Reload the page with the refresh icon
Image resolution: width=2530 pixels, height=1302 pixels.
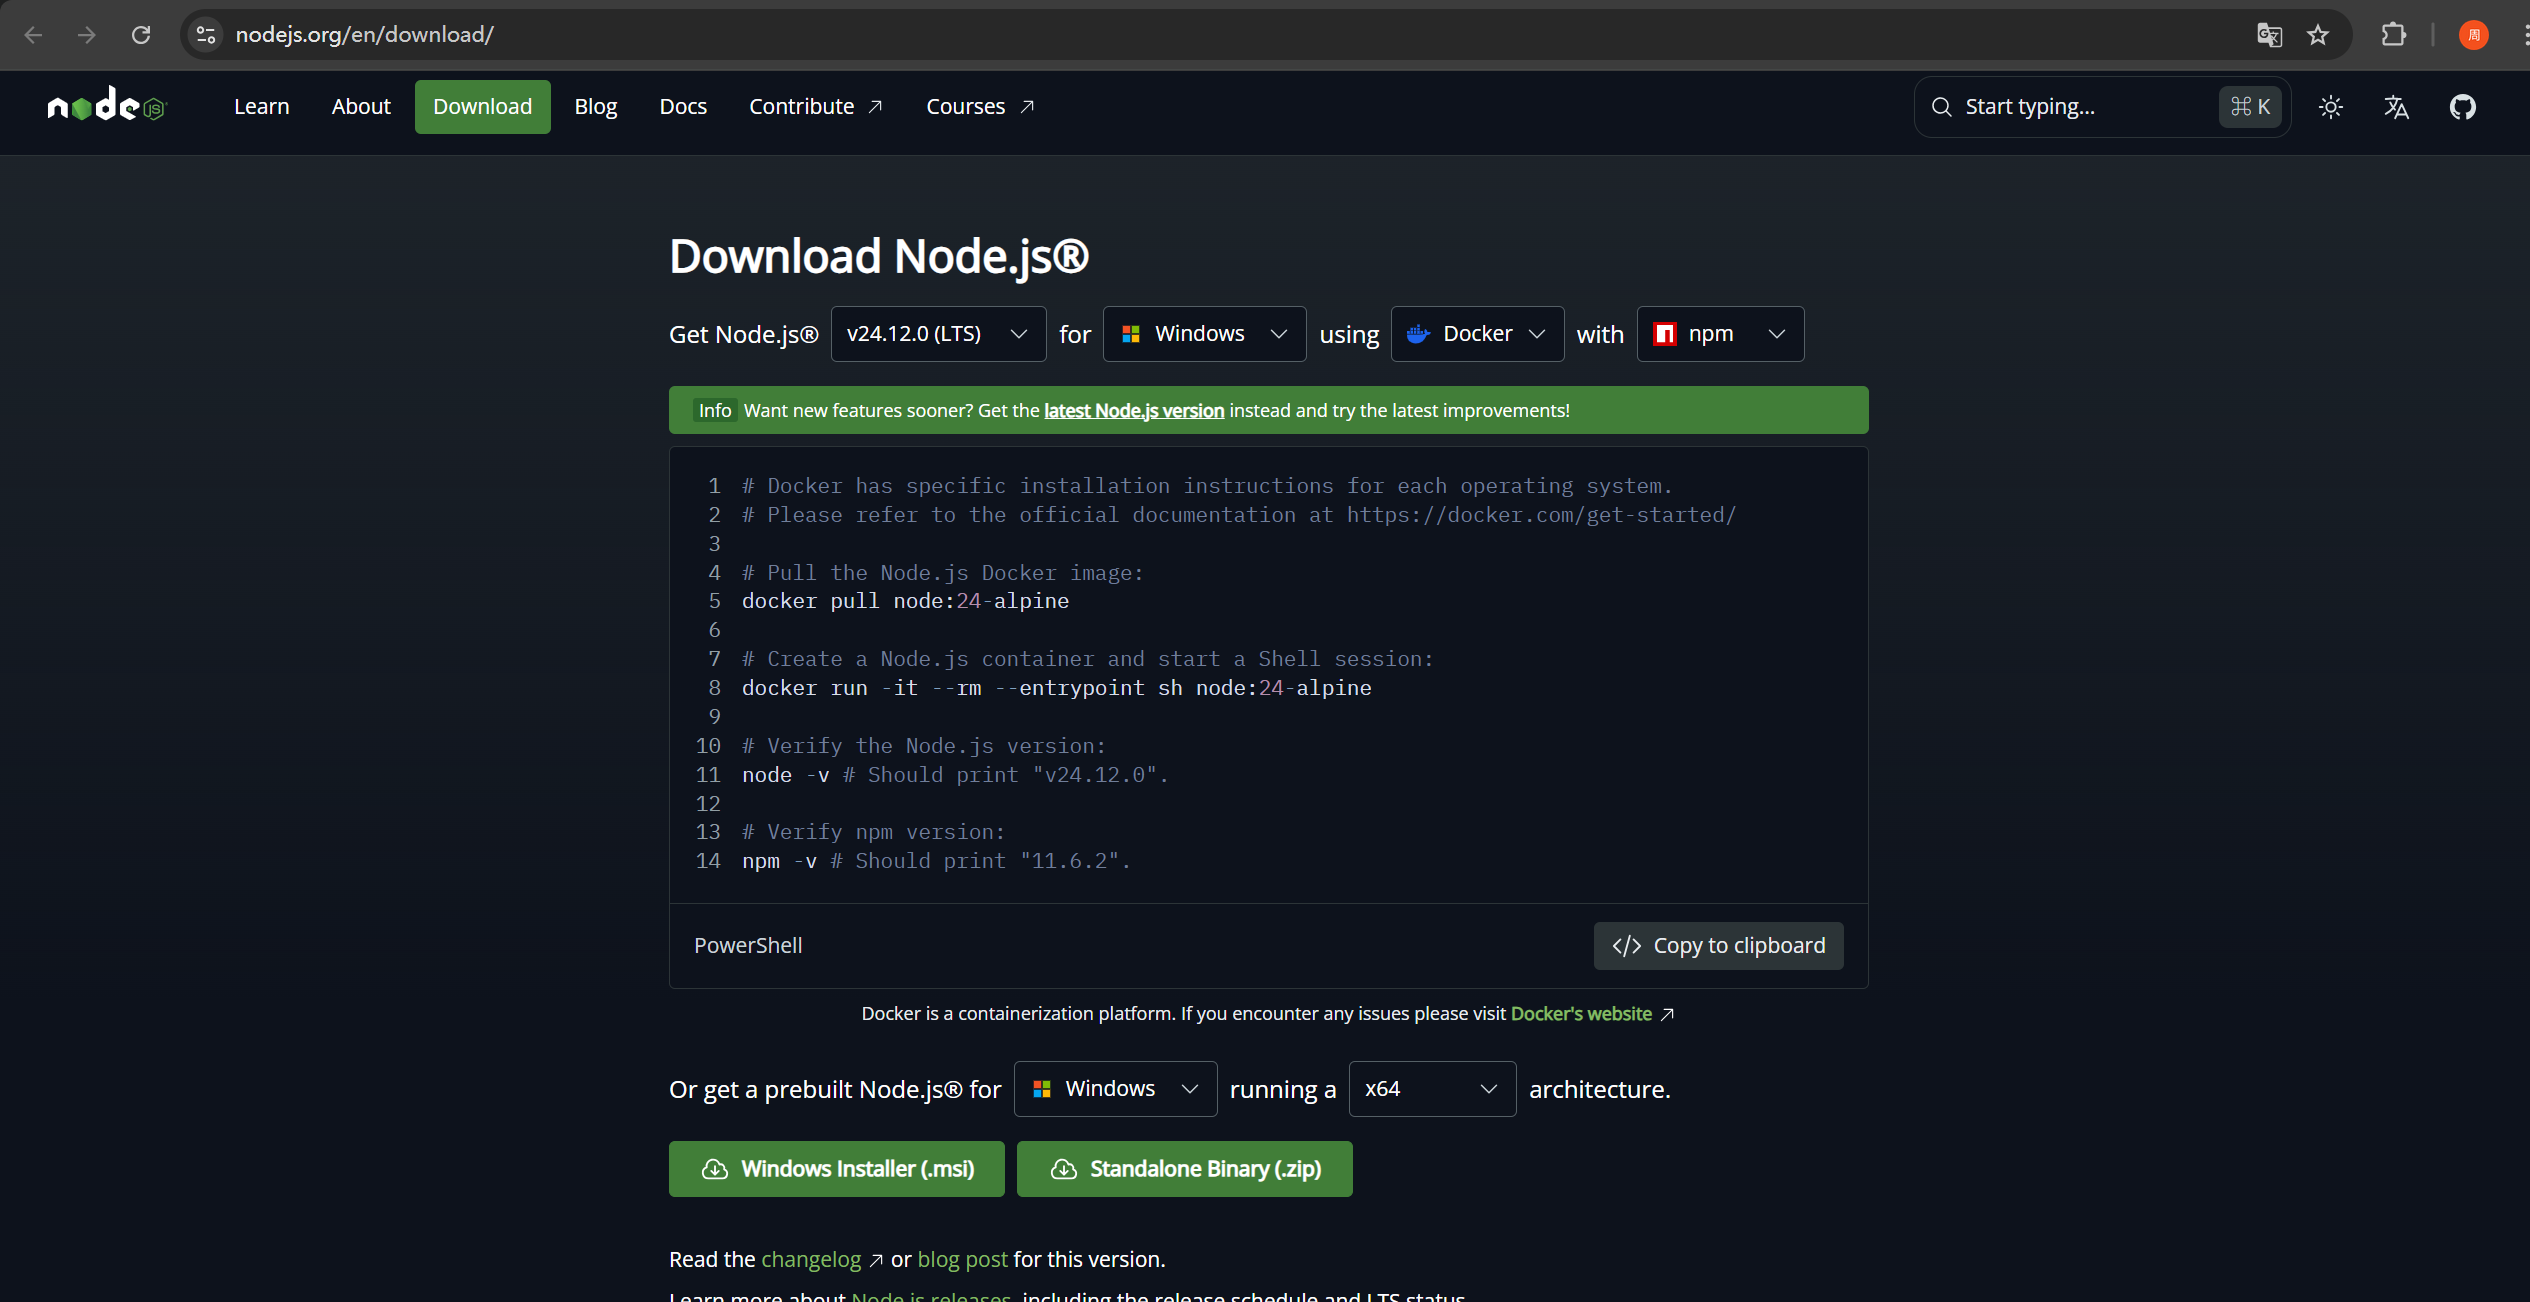(x=141, y=35)
